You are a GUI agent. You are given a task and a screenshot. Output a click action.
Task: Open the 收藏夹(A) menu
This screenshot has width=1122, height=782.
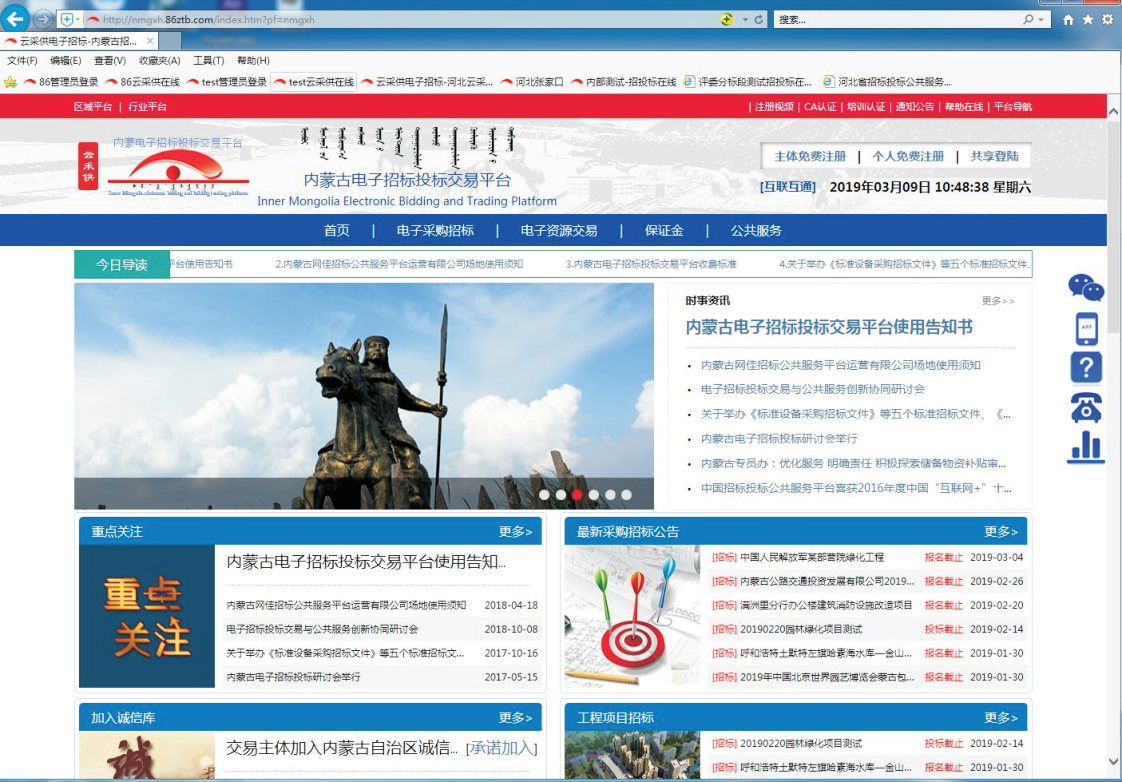pyautogui.click(x=160, y=61)
